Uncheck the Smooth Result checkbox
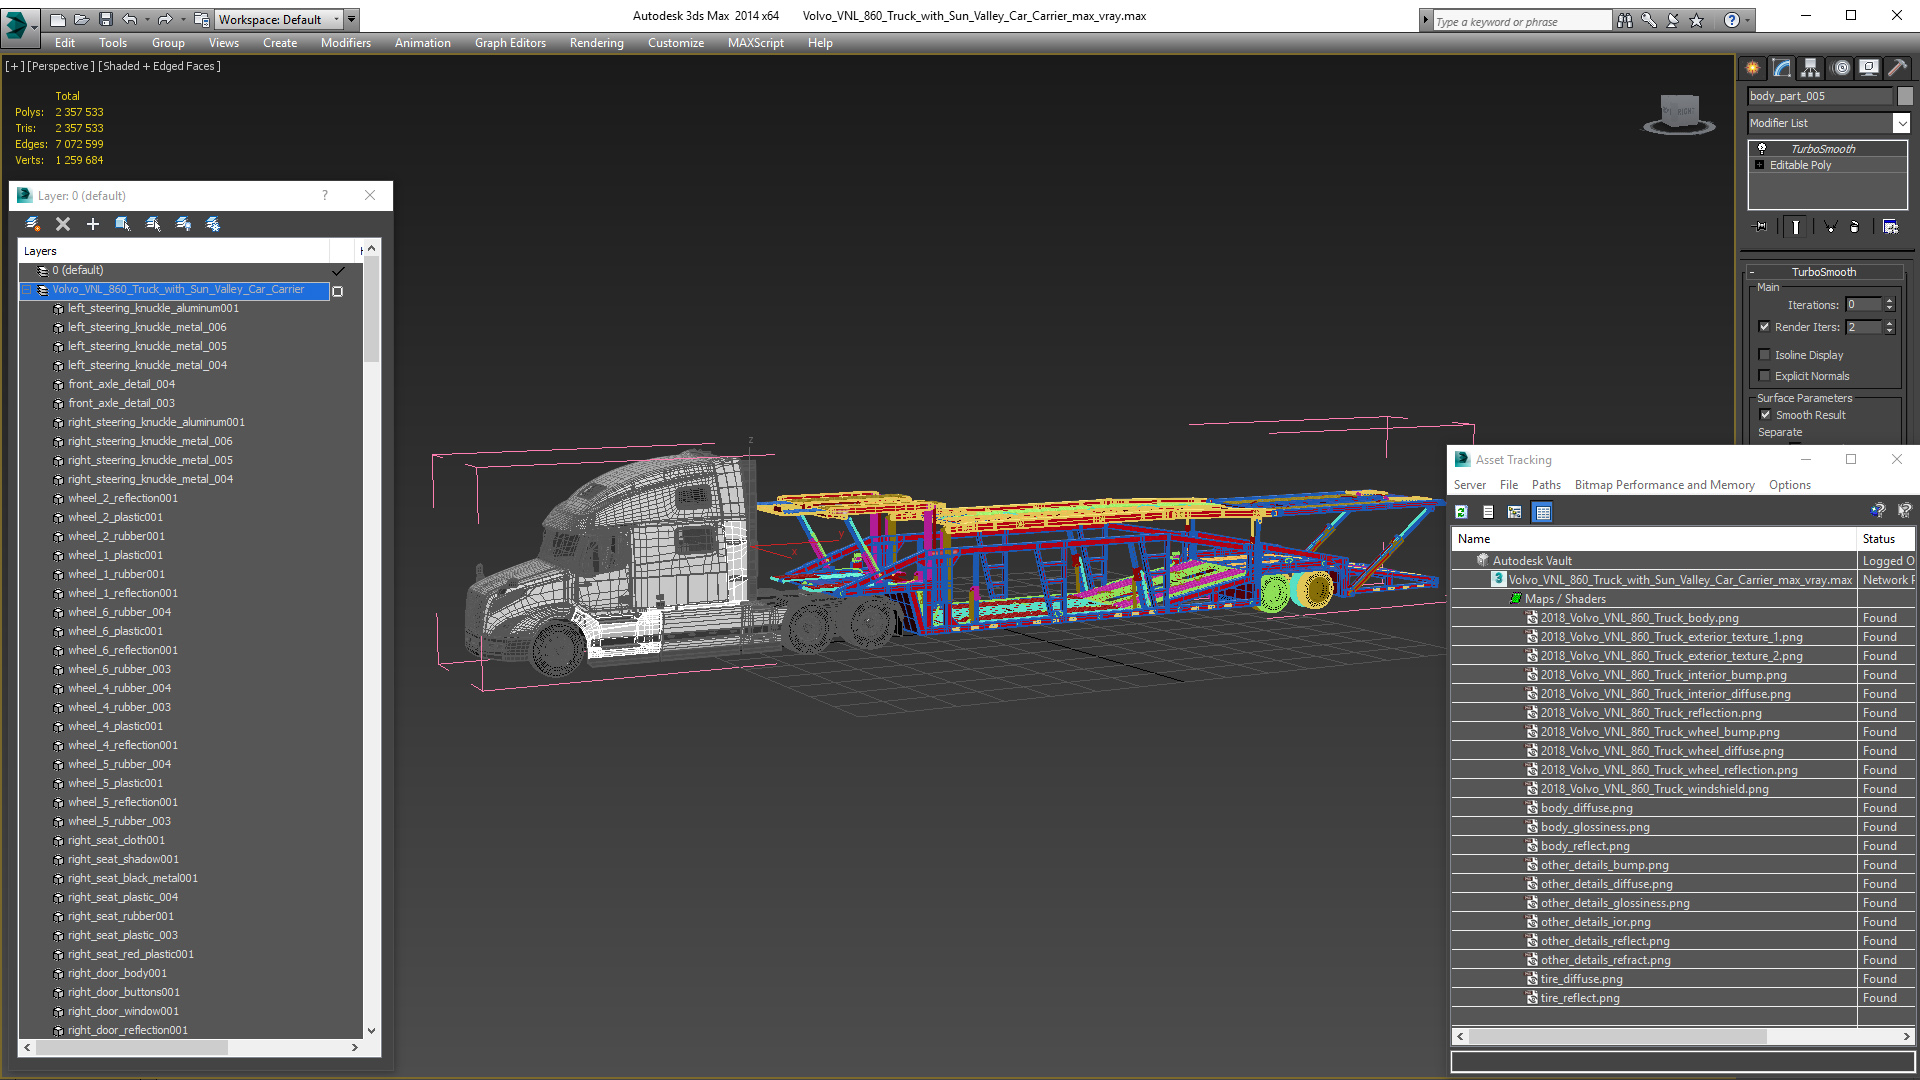The width and height of the screenshot is (1920, 1080). [1765, 414]
